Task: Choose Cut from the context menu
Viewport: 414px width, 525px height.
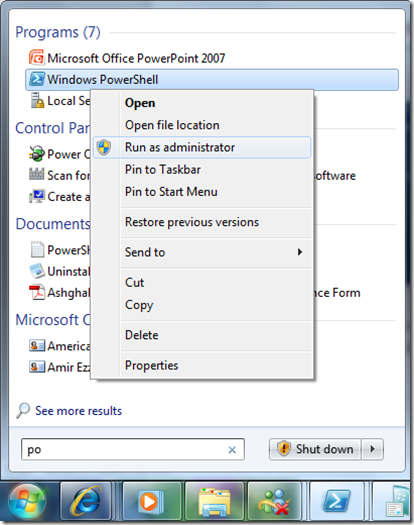Action: coord(202,283)
